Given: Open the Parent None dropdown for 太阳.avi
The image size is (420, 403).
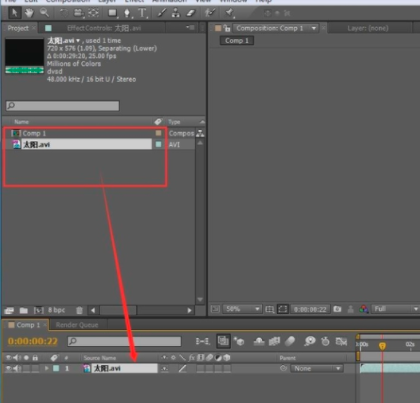Looking at the screenshot, I should (317, 368).
